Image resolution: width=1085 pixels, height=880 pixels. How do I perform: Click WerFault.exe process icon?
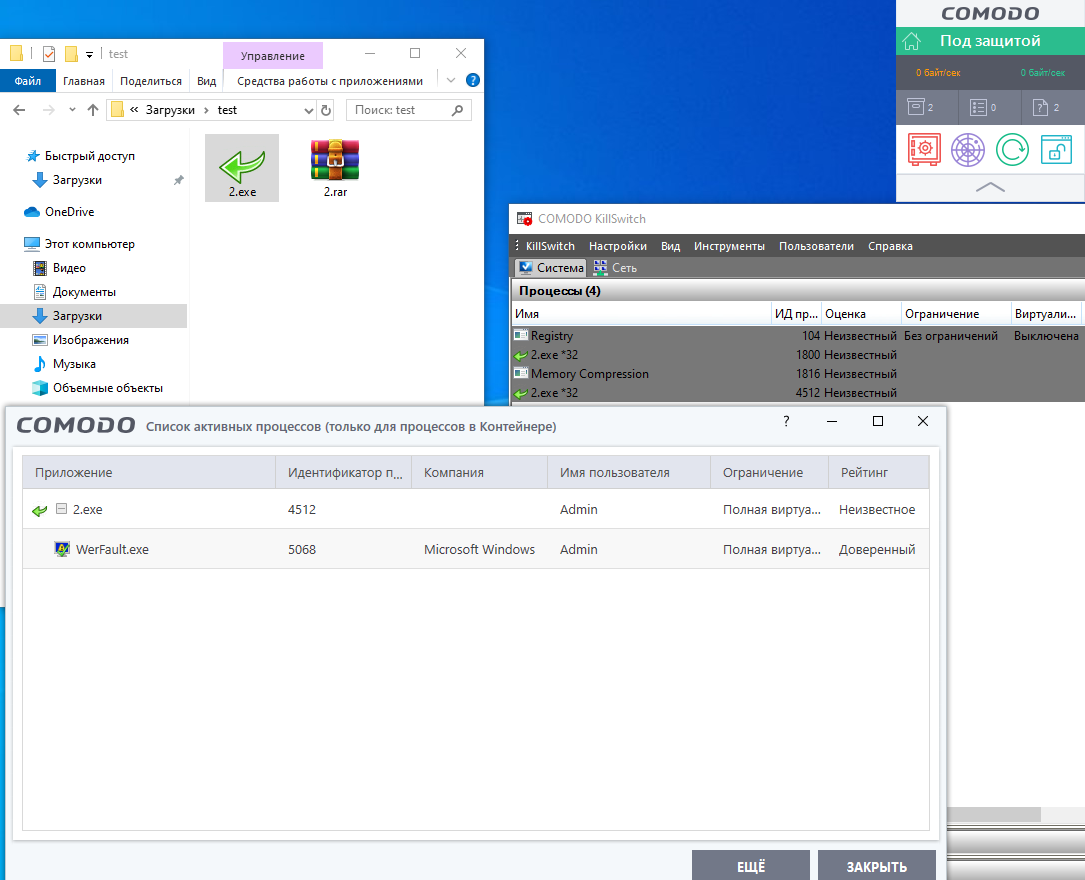[x=62, y=549]
